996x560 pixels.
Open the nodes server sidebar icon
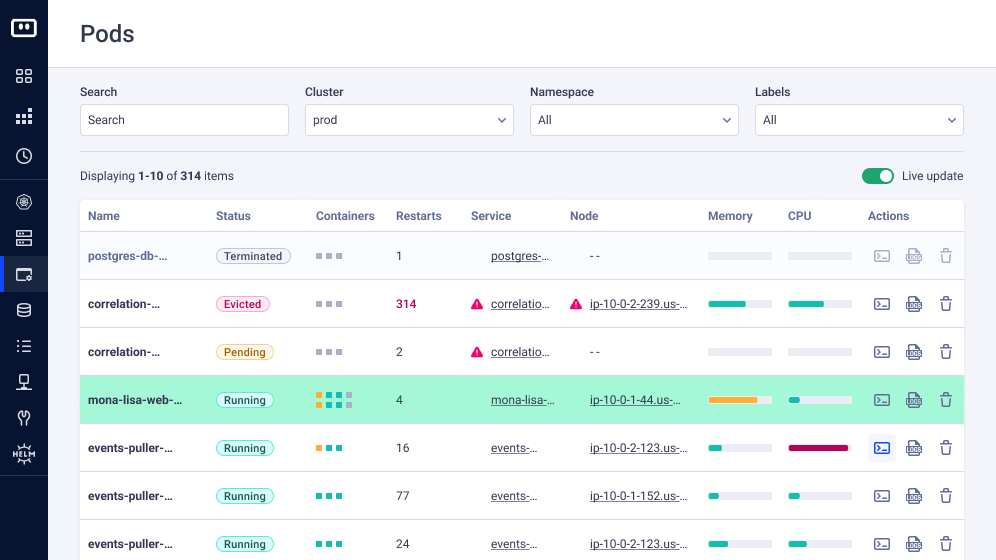point(24,238)
